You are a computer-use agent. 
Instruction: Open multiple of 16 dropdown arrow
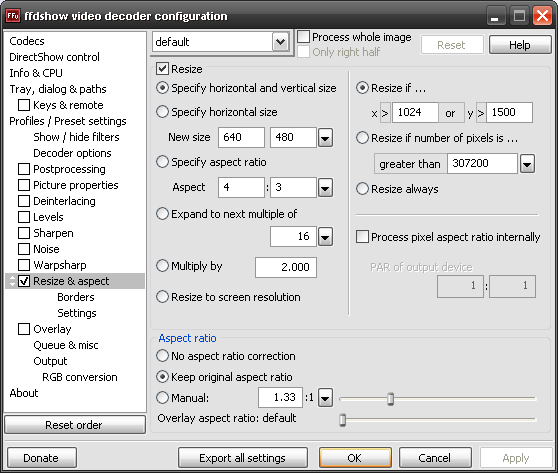(x=325, y=237)
